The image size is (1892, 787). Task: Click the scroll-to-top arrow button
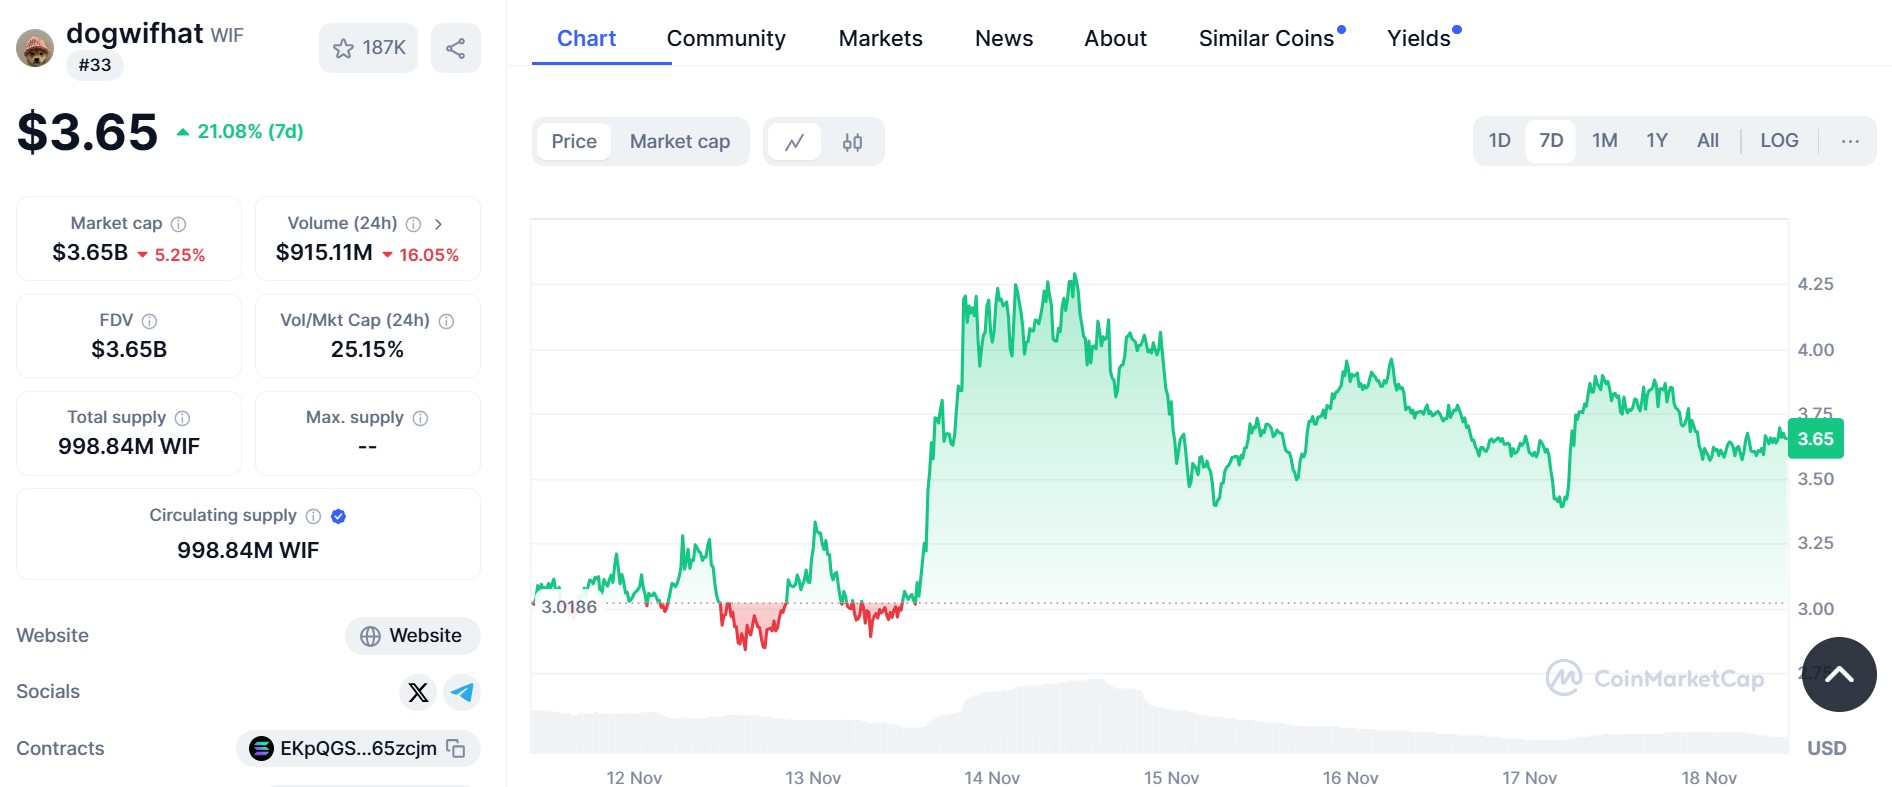(1839, 674)
